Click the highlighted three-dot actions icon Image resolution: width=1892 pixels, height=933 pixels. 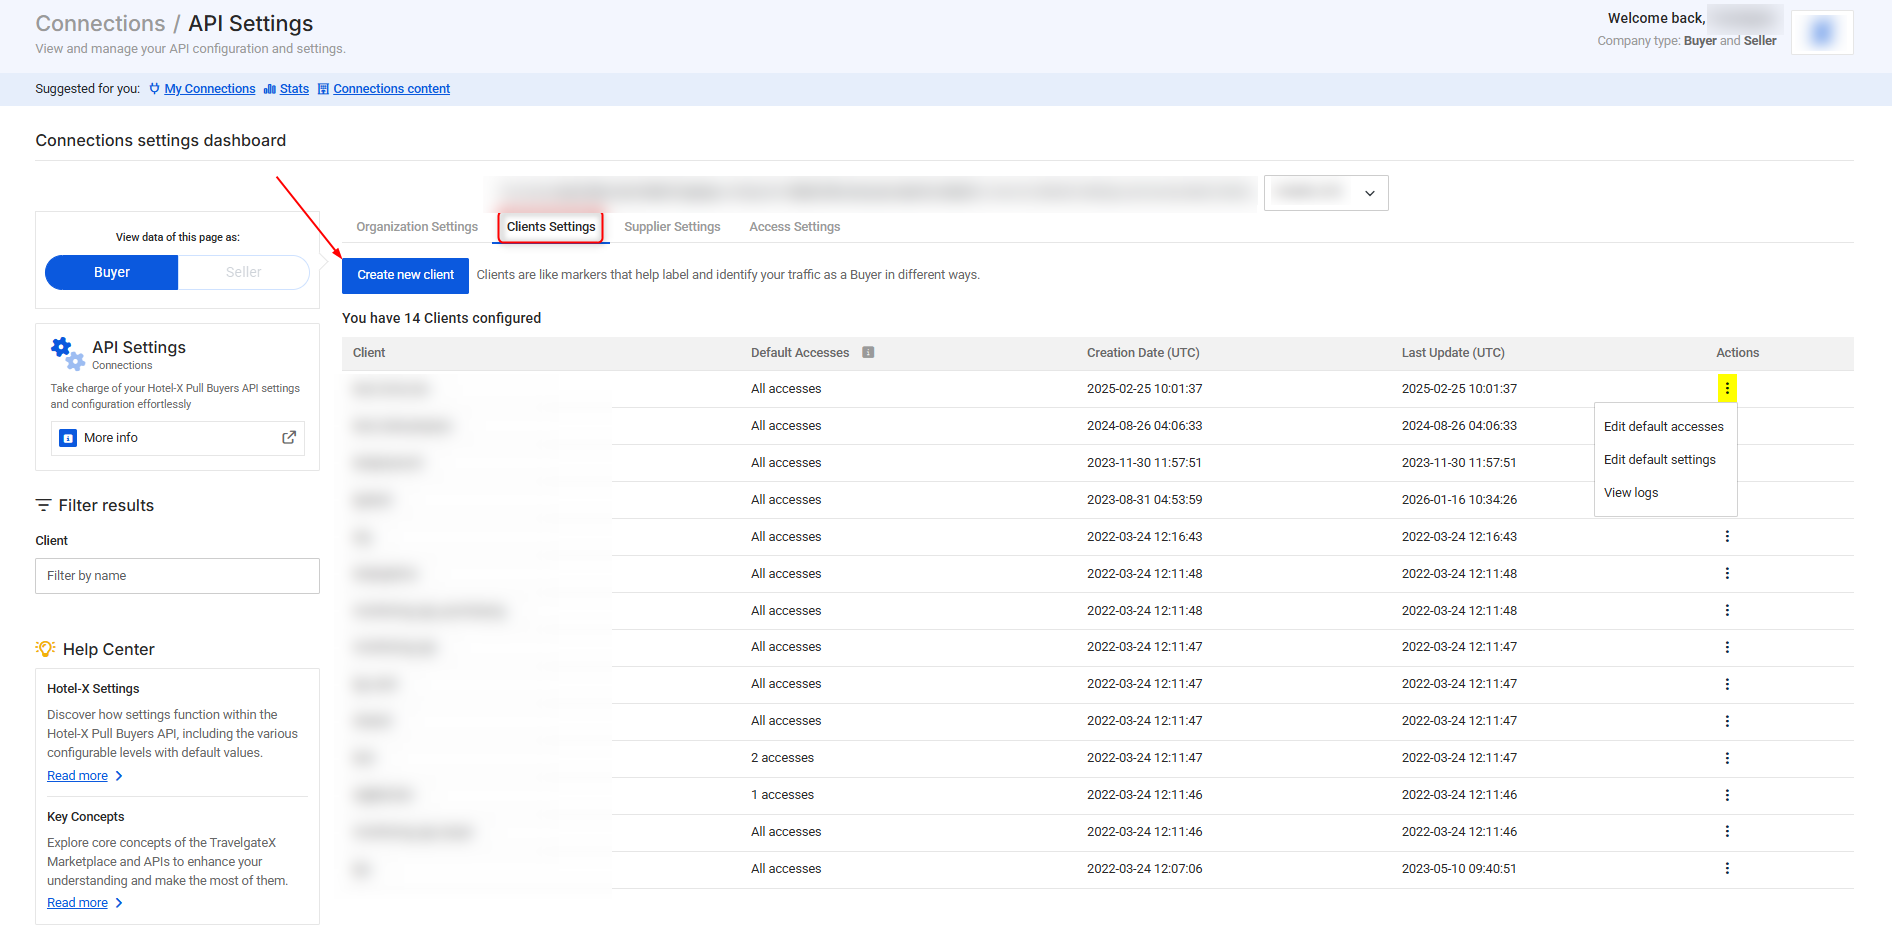click(1727, 388)
